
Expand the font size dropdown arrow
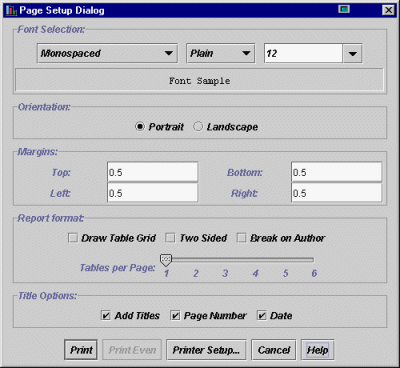pyautogui.click(x=352, y=53)
